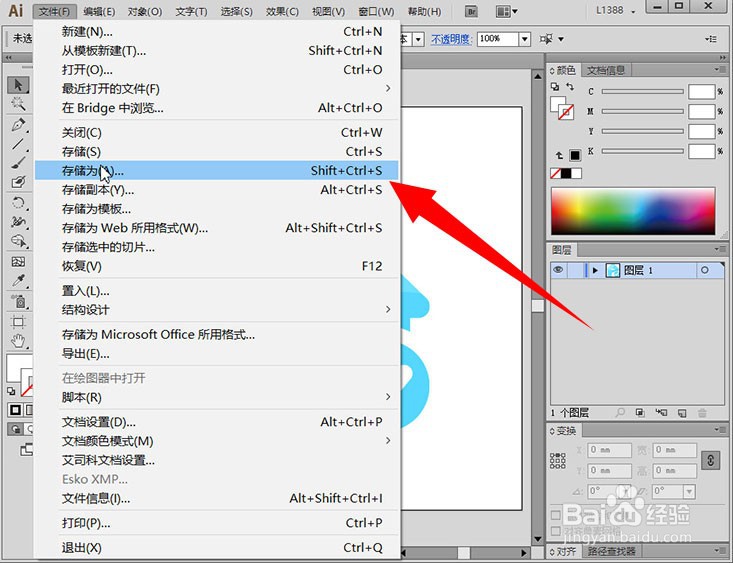Select the Shape Builder tool
The image size is (733, 563).
point(18,241)
